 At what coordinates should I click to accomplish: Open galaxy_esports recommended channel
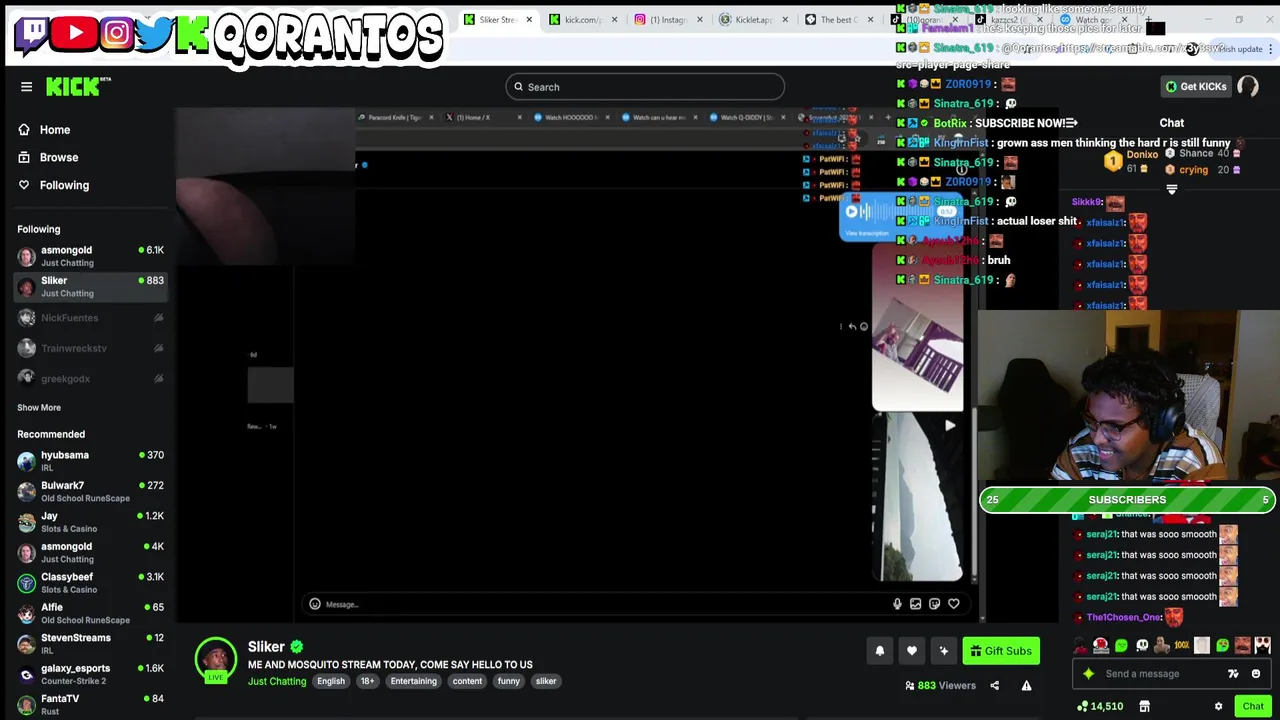90,674
